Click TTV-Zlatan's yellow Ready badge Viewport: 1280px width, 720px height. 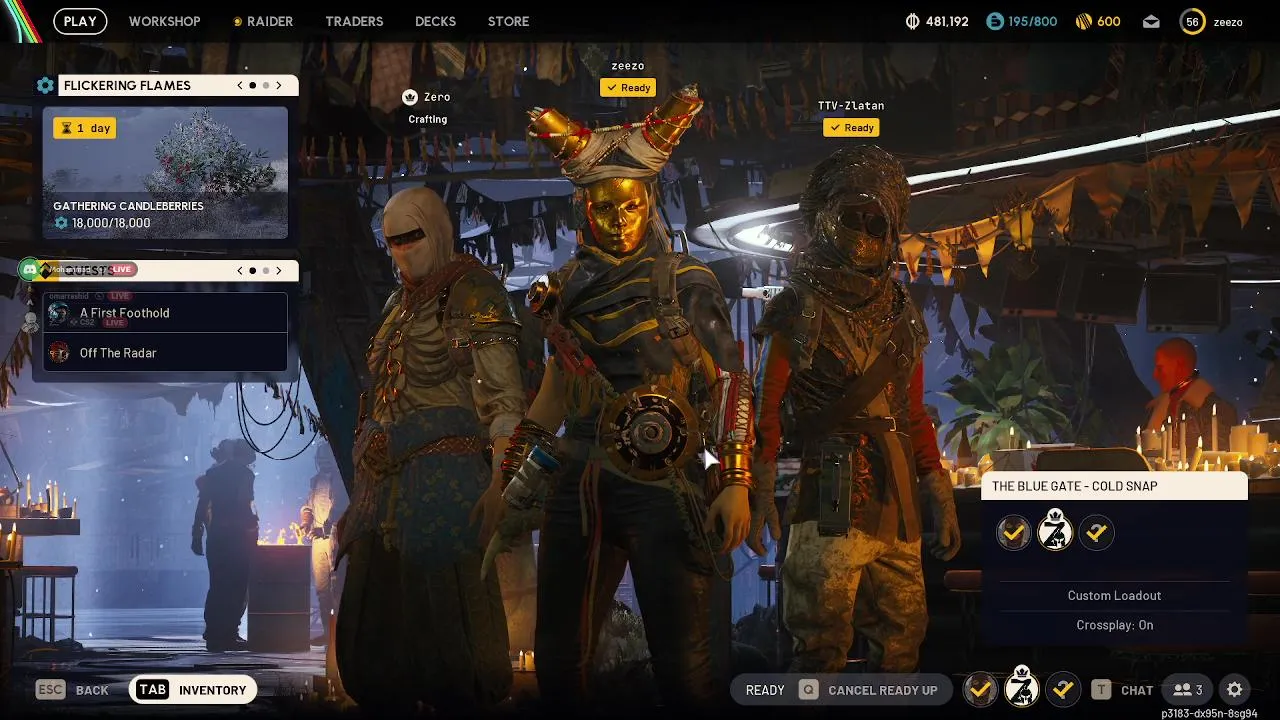pyautogui.click(x=851, y=128)
